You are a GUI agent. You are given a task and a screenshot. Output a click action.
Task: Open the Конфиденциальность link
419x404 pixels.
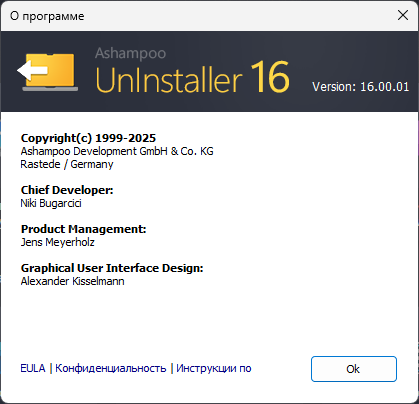[111, 368]
